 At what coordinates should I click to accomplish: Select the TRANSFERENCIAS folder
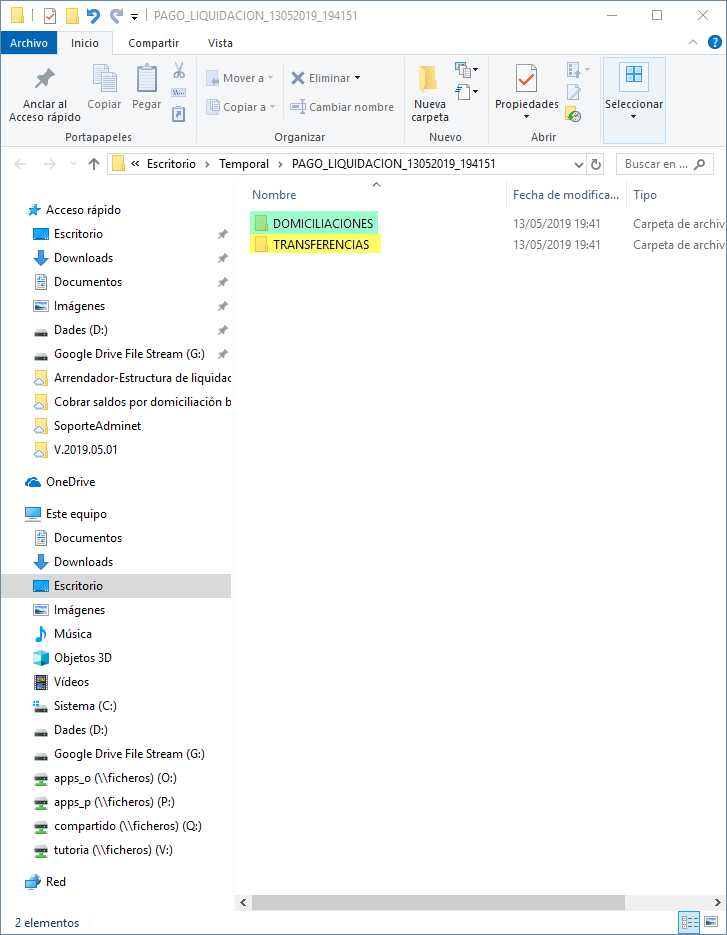coord(315,244)
